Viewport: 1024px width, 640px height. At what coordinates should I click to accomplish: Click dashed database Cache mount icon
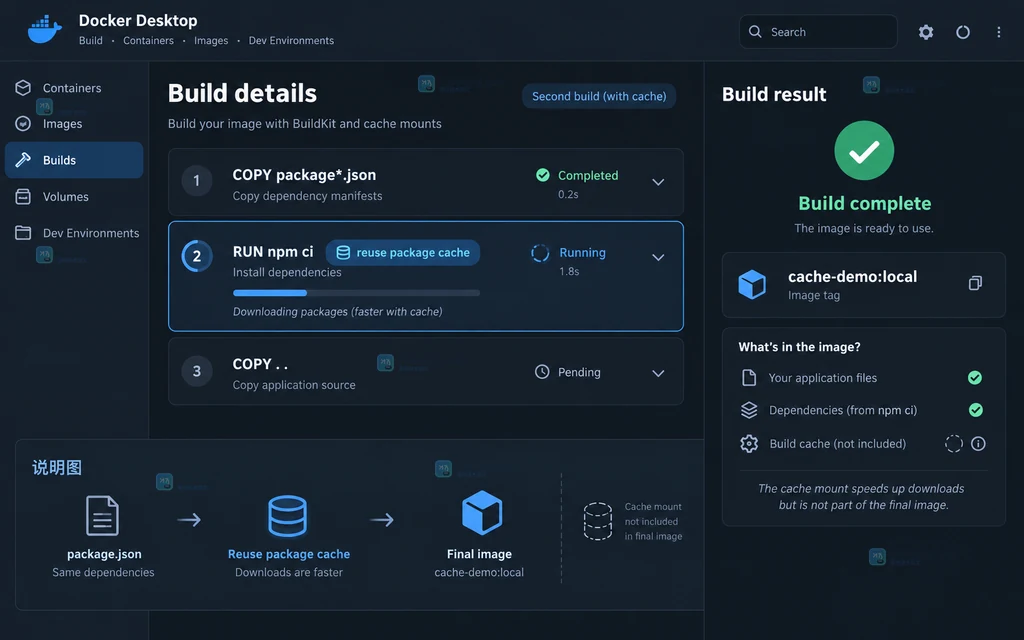(x=598, y=521)
